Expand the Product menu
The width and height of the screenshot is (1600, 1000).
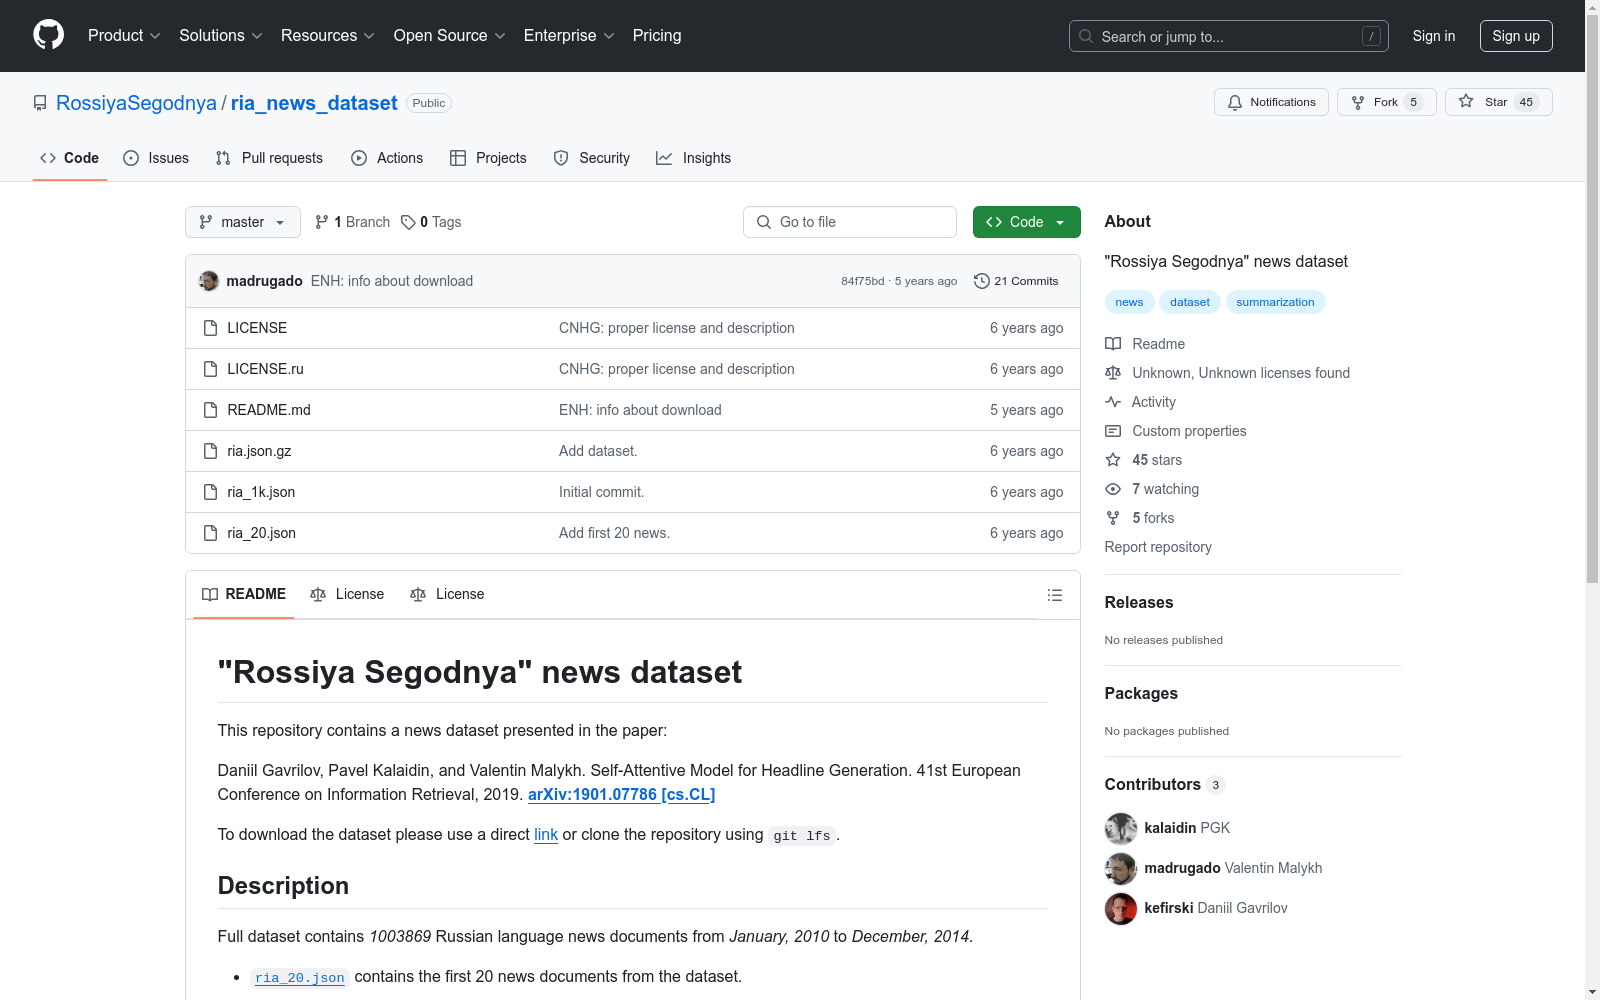[x=124, y=36]
